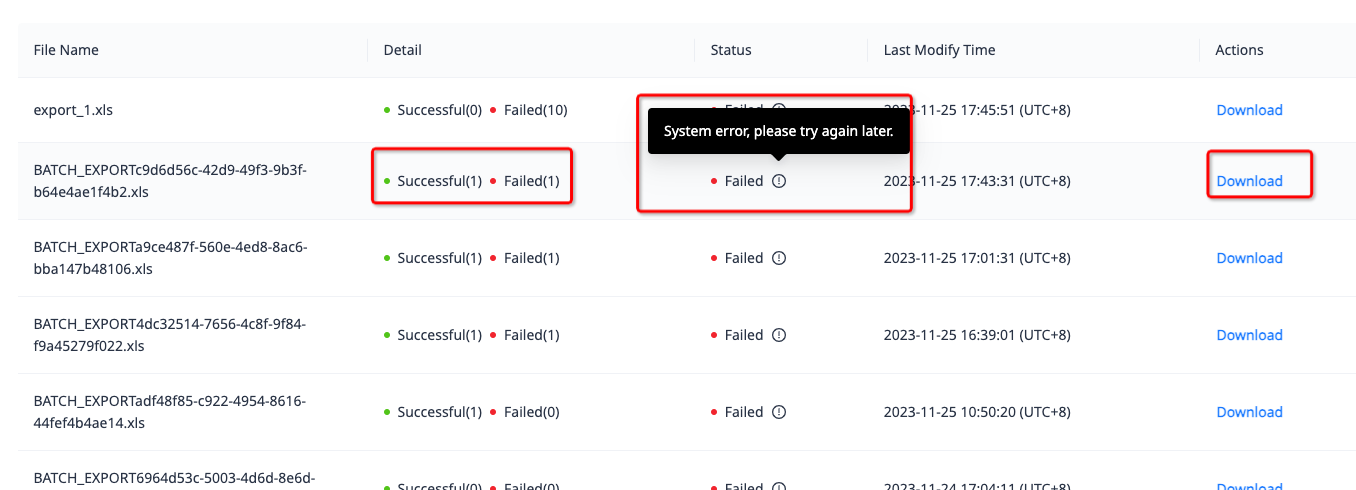Image resolution: width=1356 pixels, height=490 pixels.
Task: Click the 2023-11-25 16:39:01 timestamp
Action: [977, 335]
